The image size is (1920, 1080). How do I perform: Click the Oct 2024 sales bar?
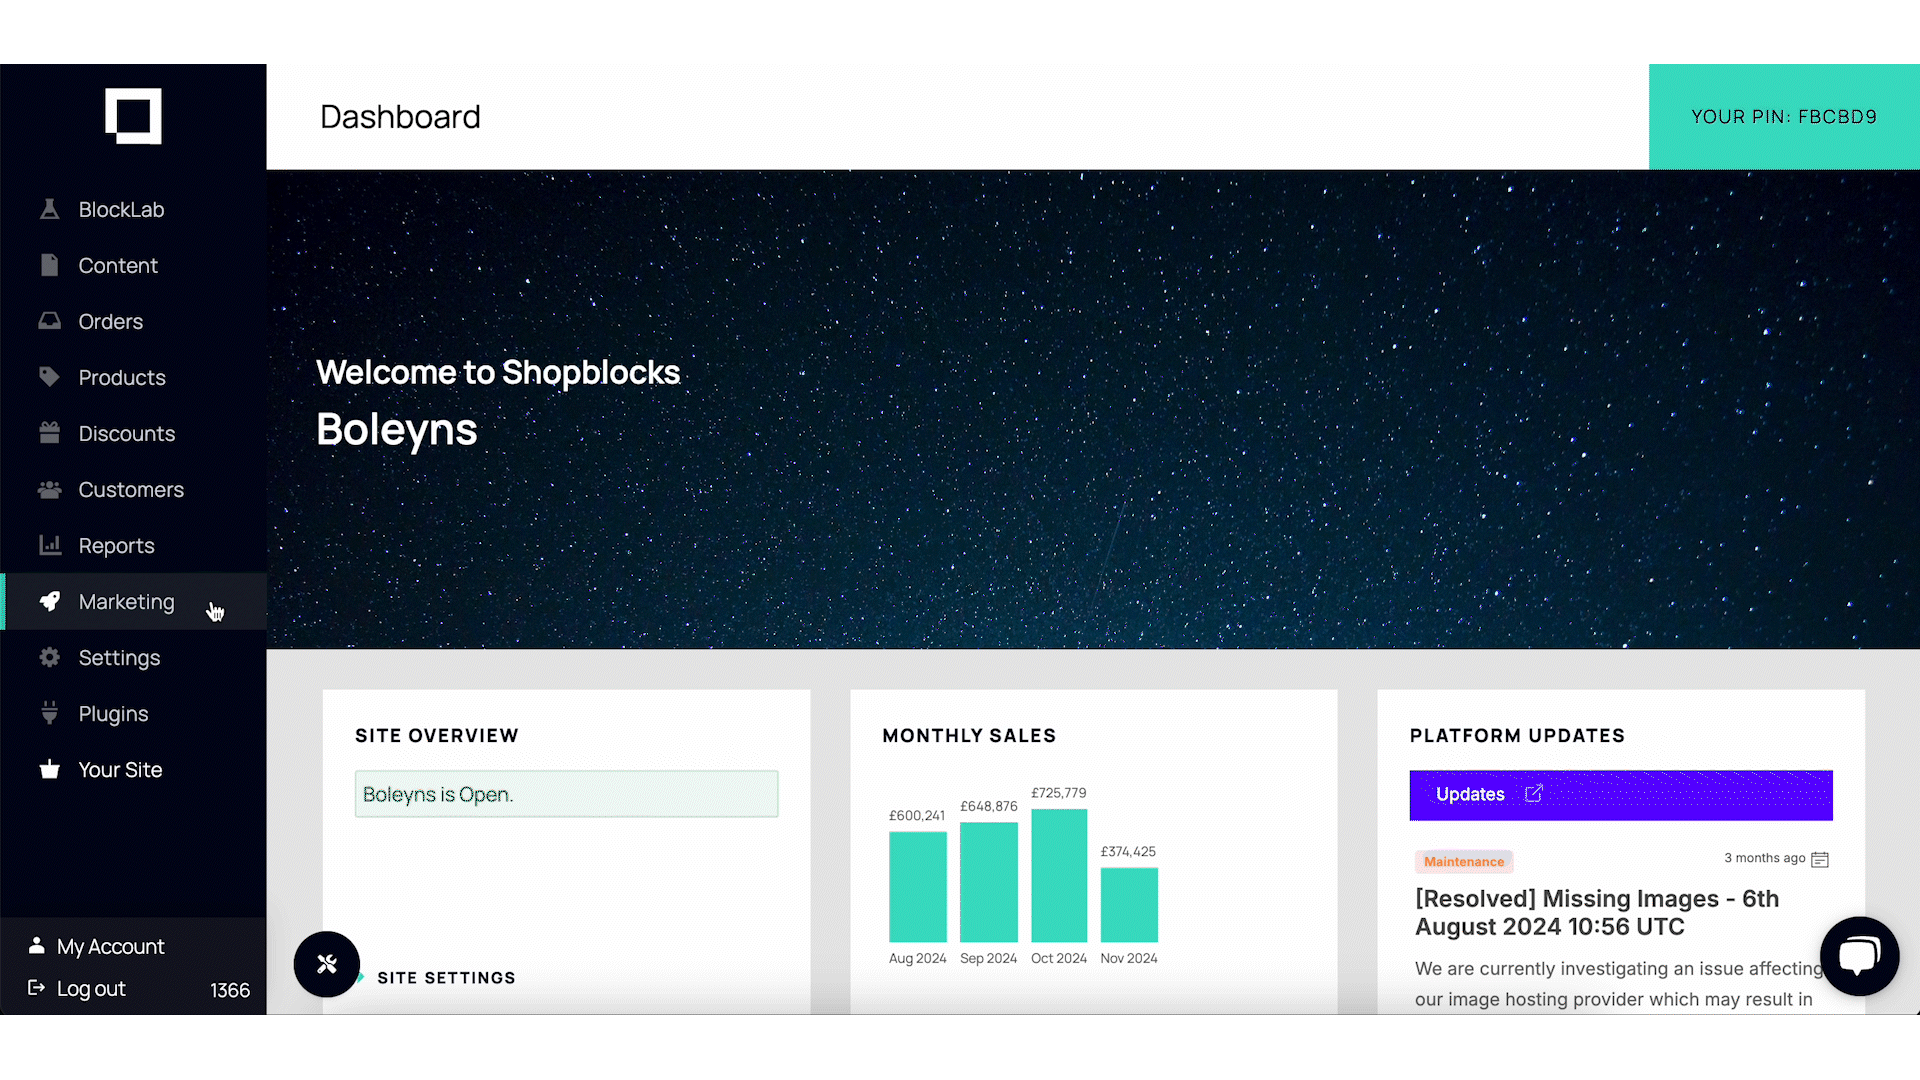[1057, 875]
